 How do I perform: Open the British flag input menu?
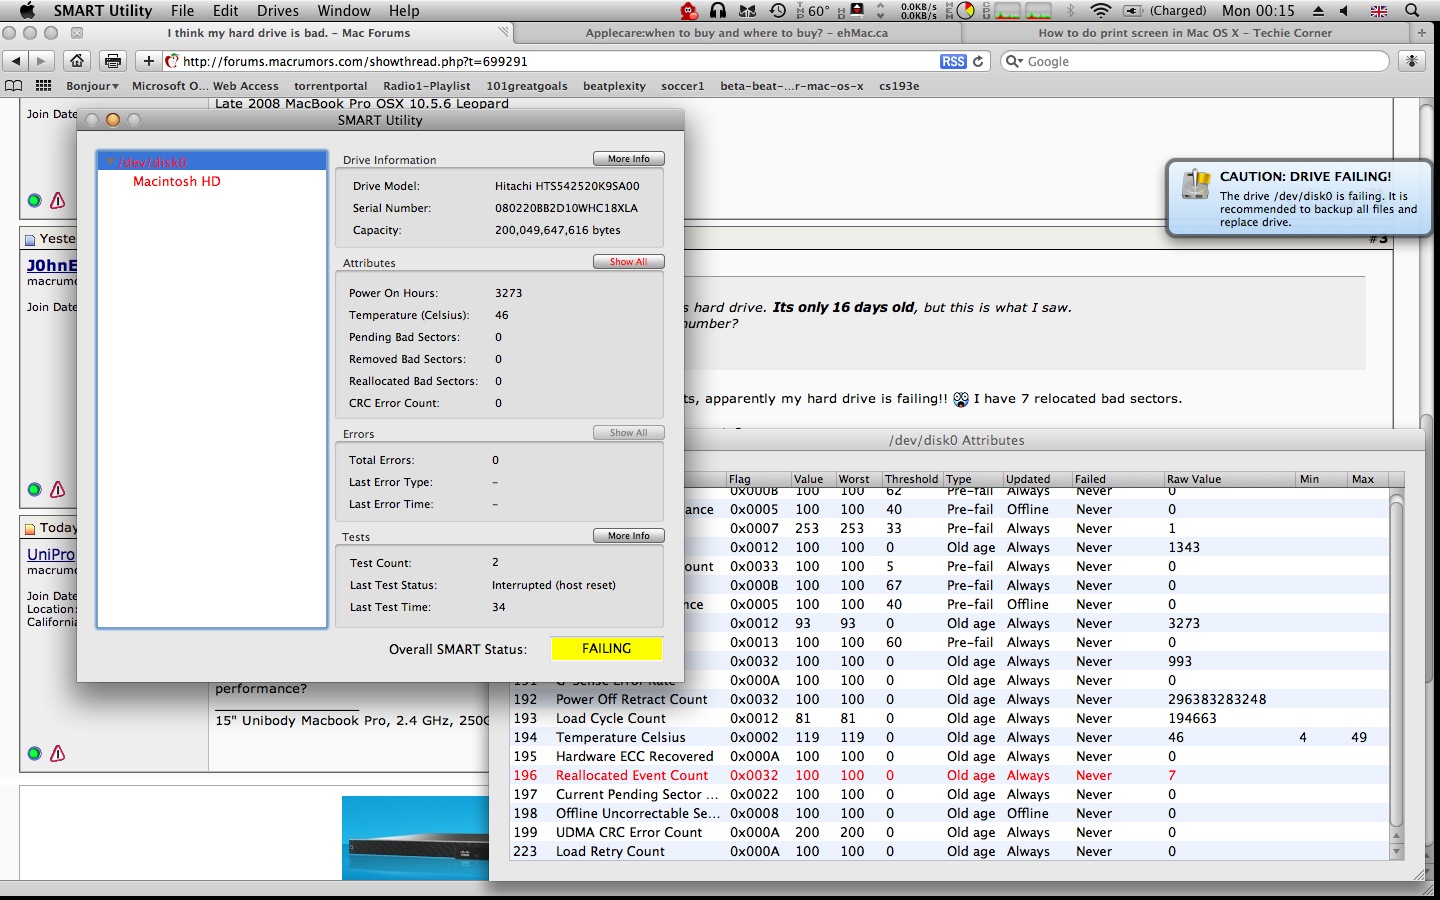point(1379,10)
